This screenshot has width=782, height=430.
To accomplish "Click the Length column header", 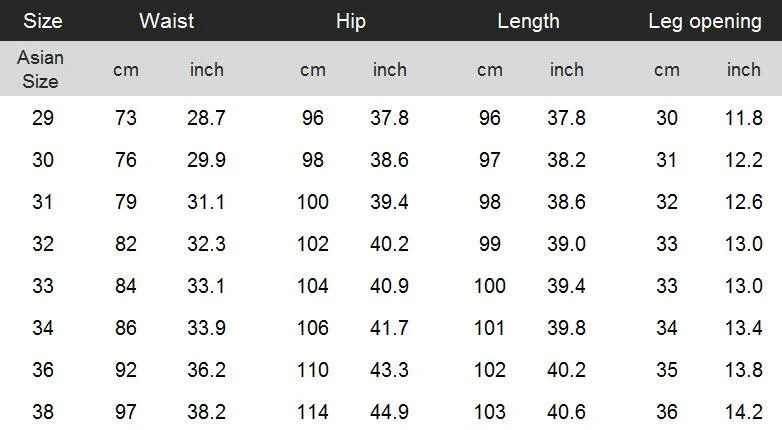I will pyautogui.click(x=528, y=21).
